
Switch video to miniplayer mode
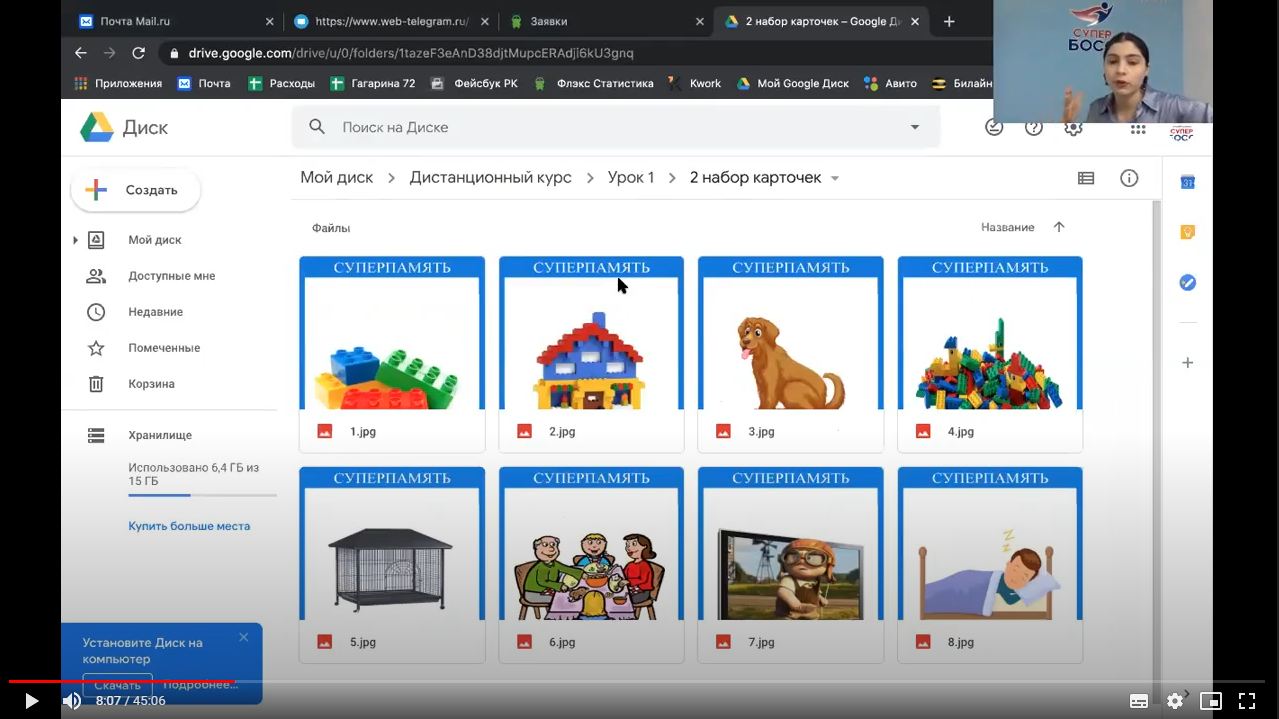click(1211, 701)
